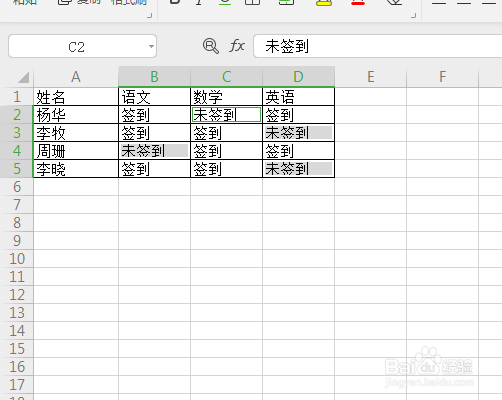Click the name cell 李牧

click(x=76, y=133)
